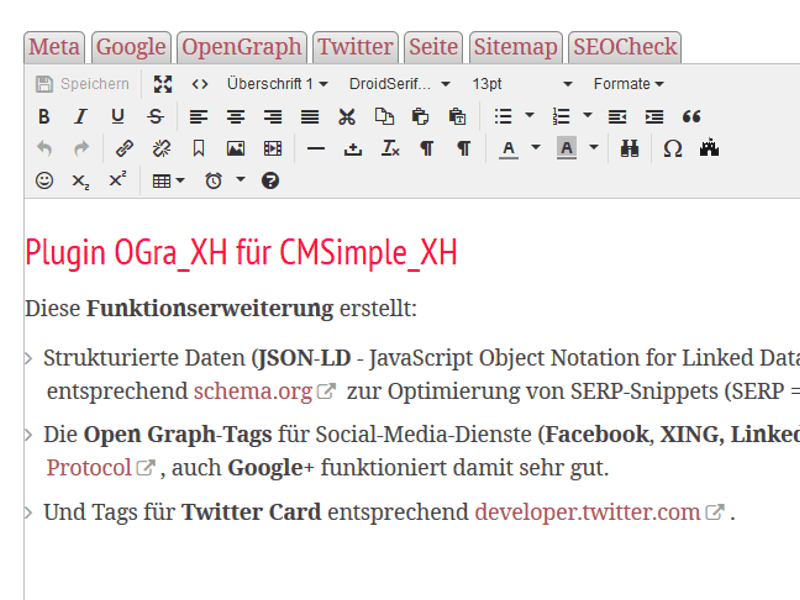Insert an emoticon smiley

coord(44,181)
